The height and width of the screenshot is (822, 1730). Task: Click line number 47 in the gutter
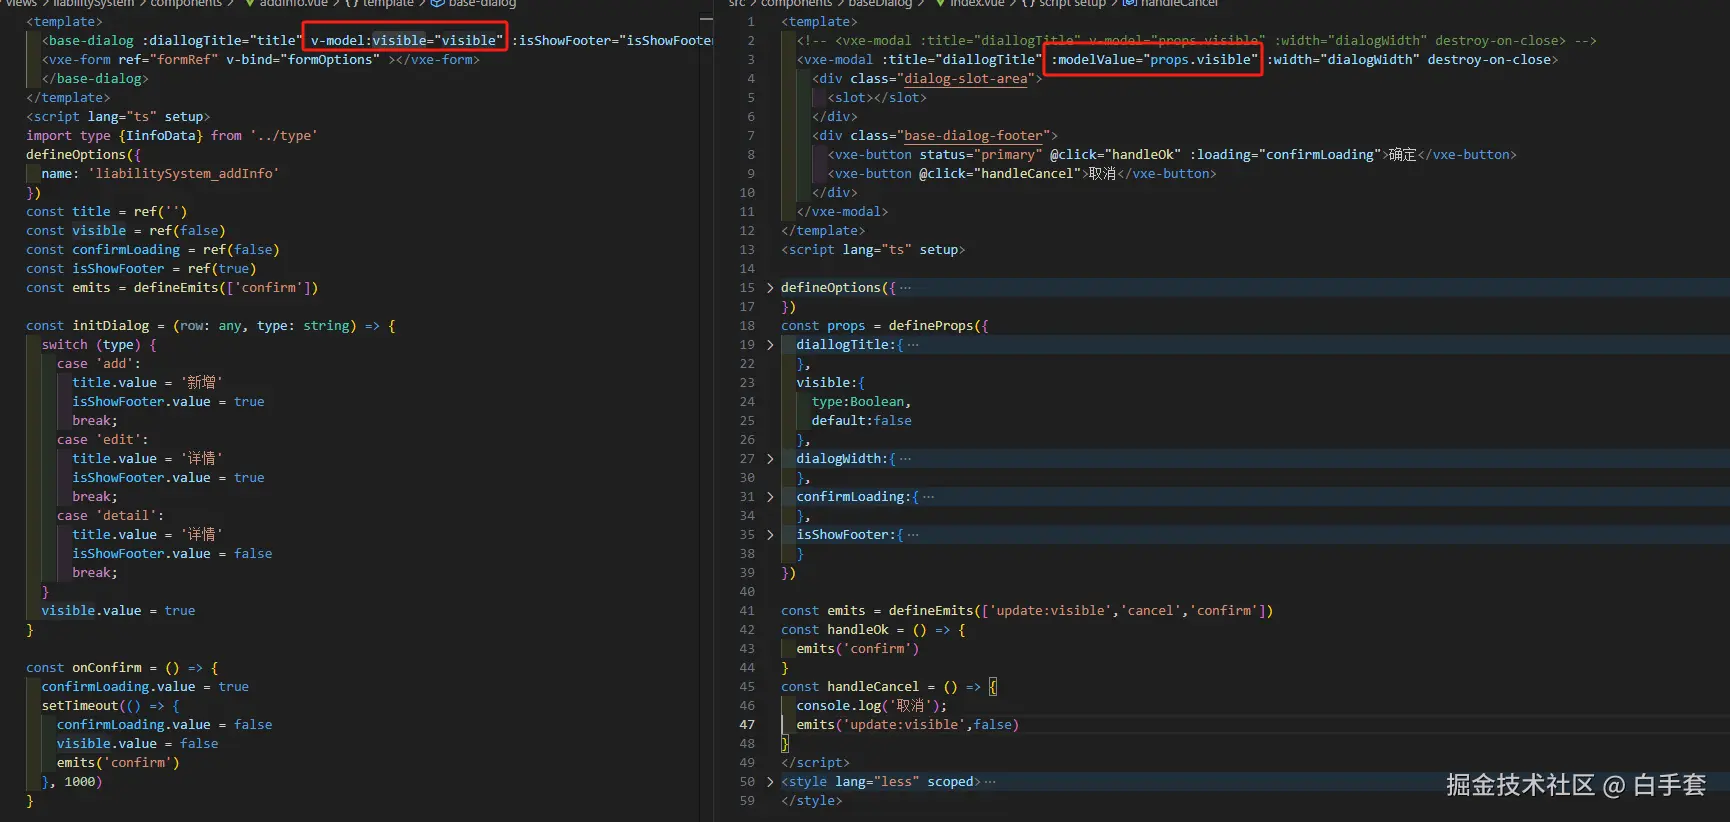(x=747, y=725)
